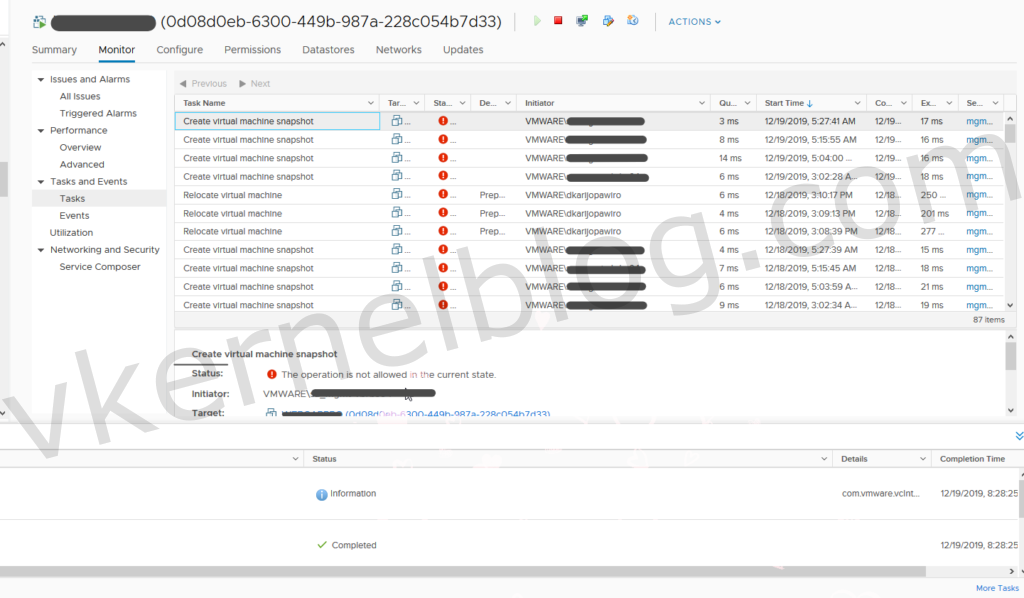Expand the Networking and Security section

41,250
